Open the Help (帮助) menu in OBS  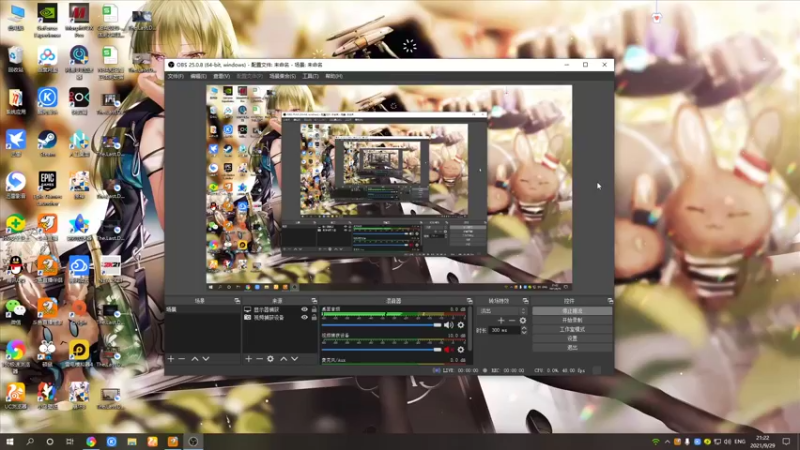pyautogui.click(x=334, y=76)
